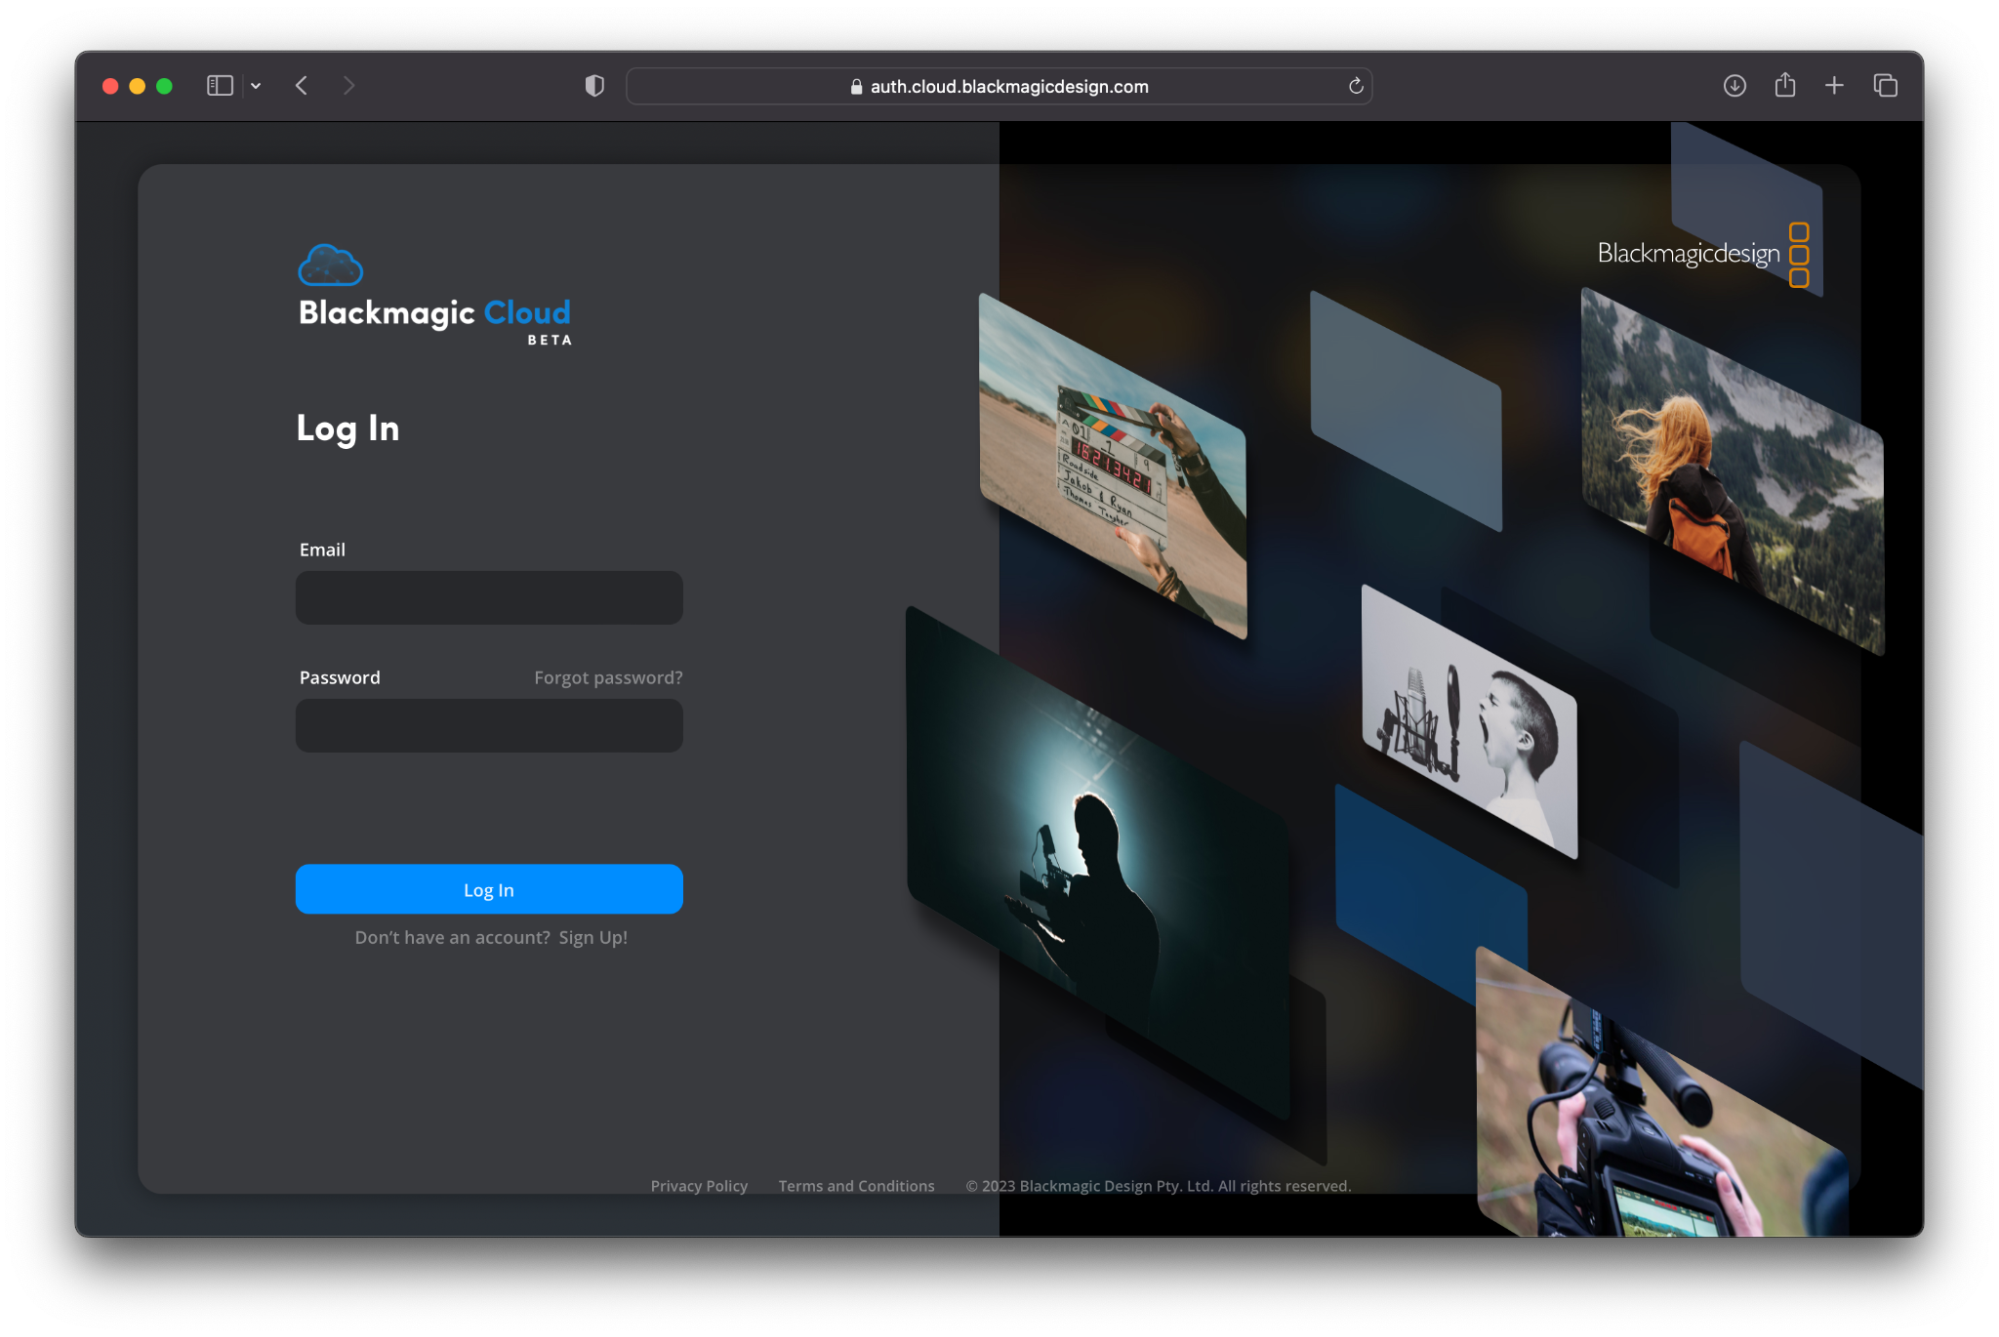Go forward with the forward arrow
1999x1337 pixels.
(348, 86)
